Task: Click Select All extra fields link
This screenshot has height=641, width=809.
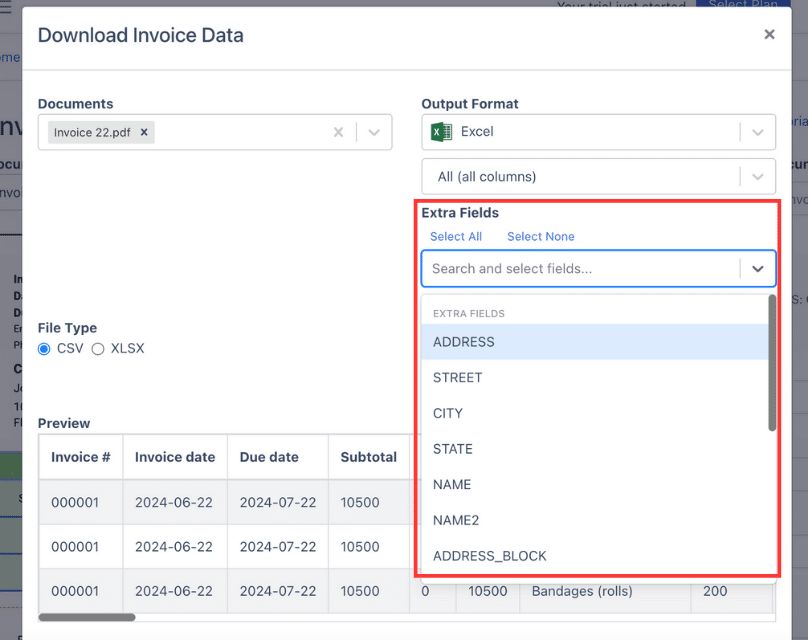Action: [x=456, y=236]
